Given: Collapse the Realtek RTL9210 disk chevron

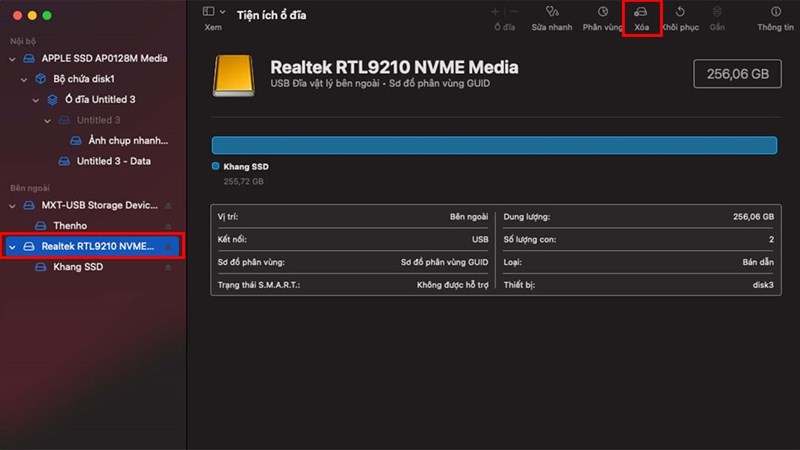Looking at the screenshot, I should (12, 246).
